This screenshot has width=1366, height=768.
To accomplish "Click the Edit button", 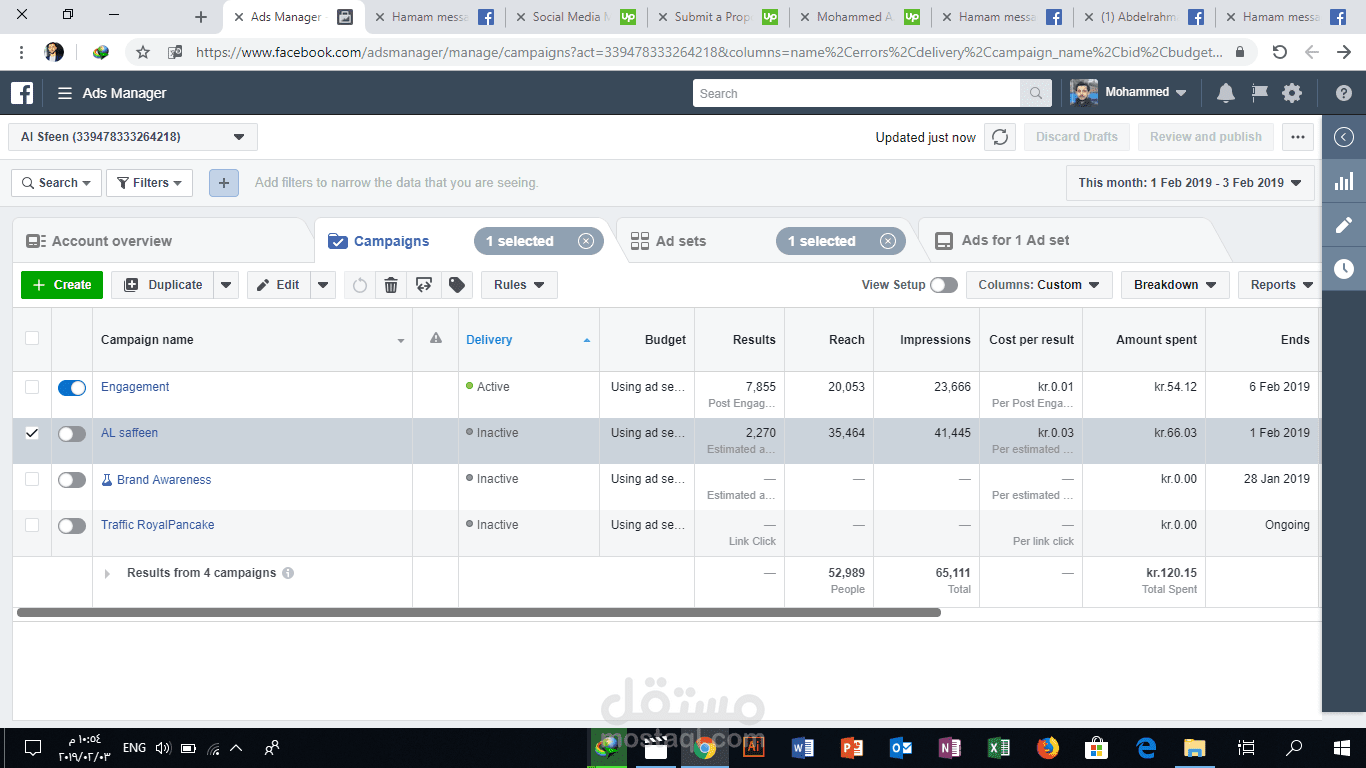I will coord(279,285).
